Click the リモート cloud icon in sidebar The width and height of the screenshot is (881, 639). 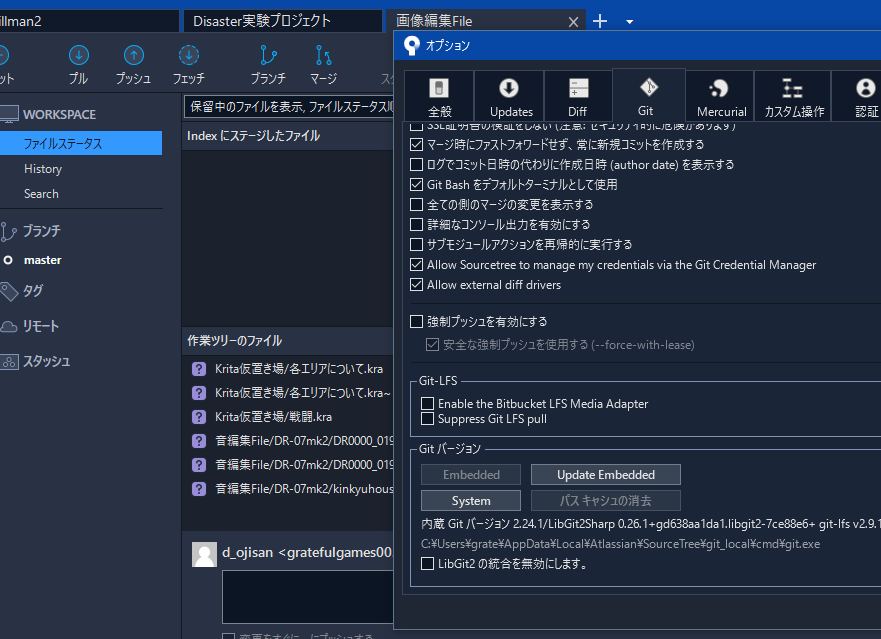[x=9, y=327]
